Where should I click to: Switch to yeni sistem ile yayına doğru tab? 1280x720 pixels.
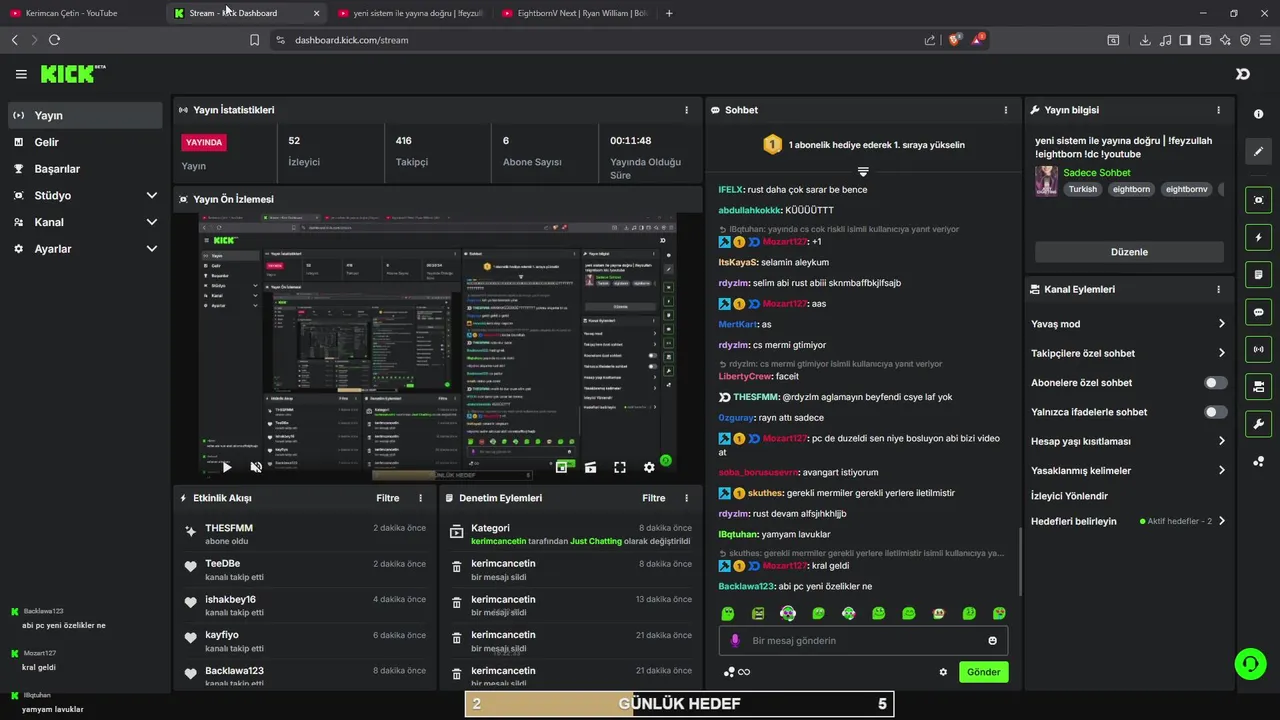(x=410, y=13)
